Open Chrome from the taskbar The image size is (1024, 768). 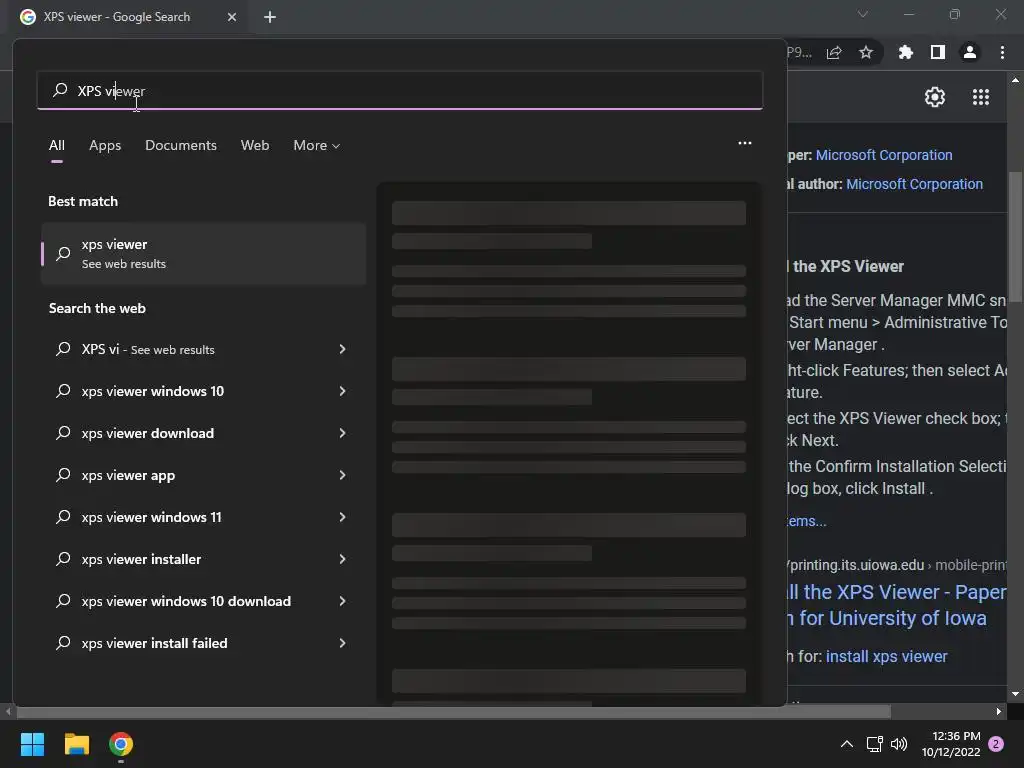click(121, 744)
